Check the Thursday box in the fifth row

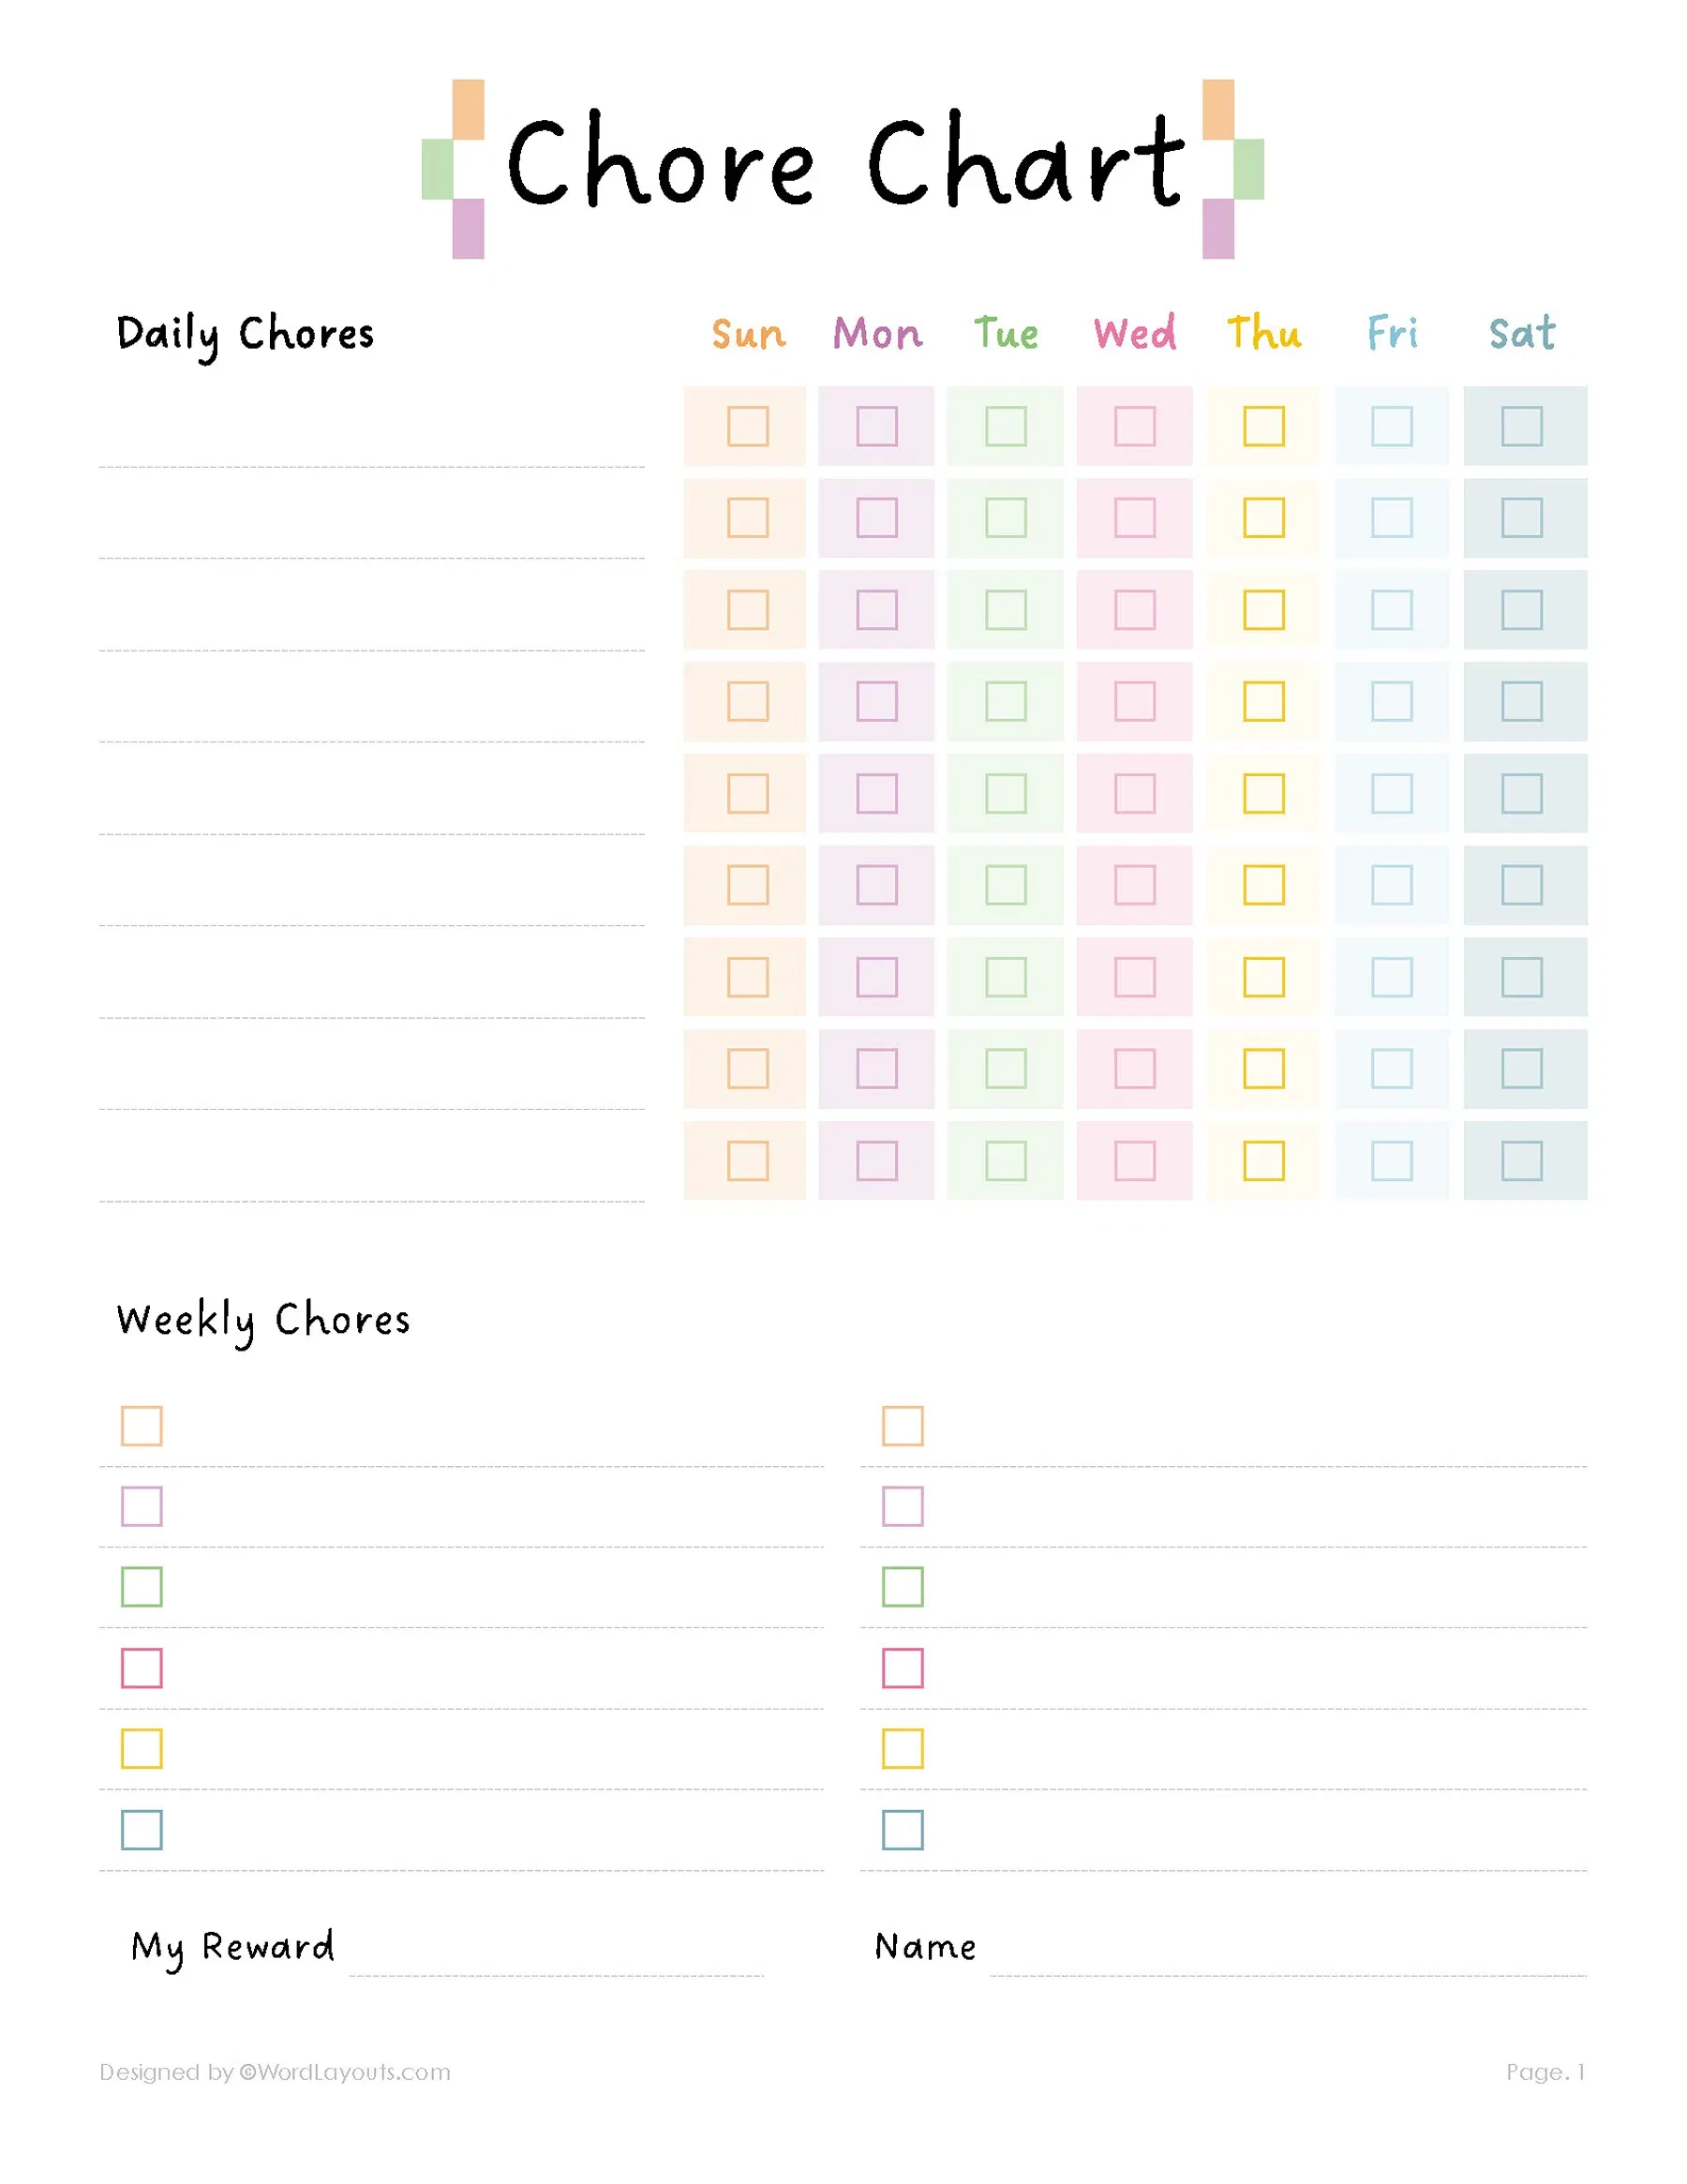point(1263,793)
